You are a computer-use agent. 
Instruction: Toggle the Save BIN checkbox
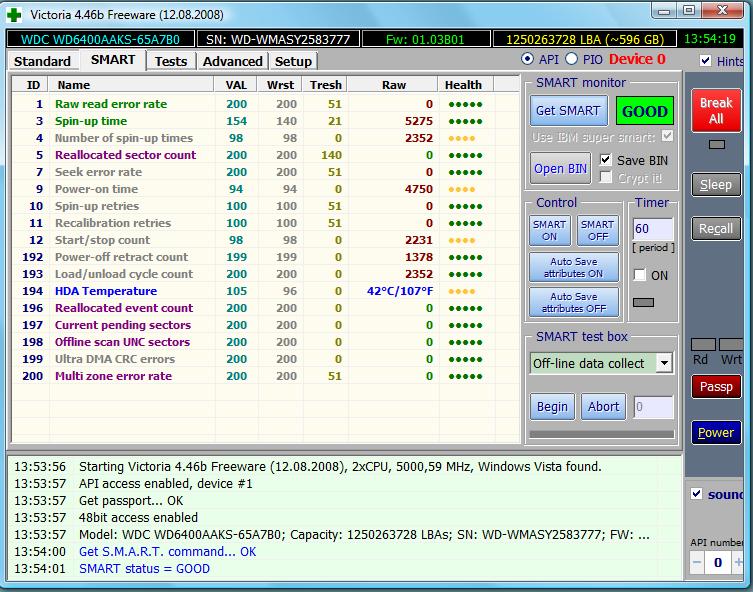click(606, 159)
